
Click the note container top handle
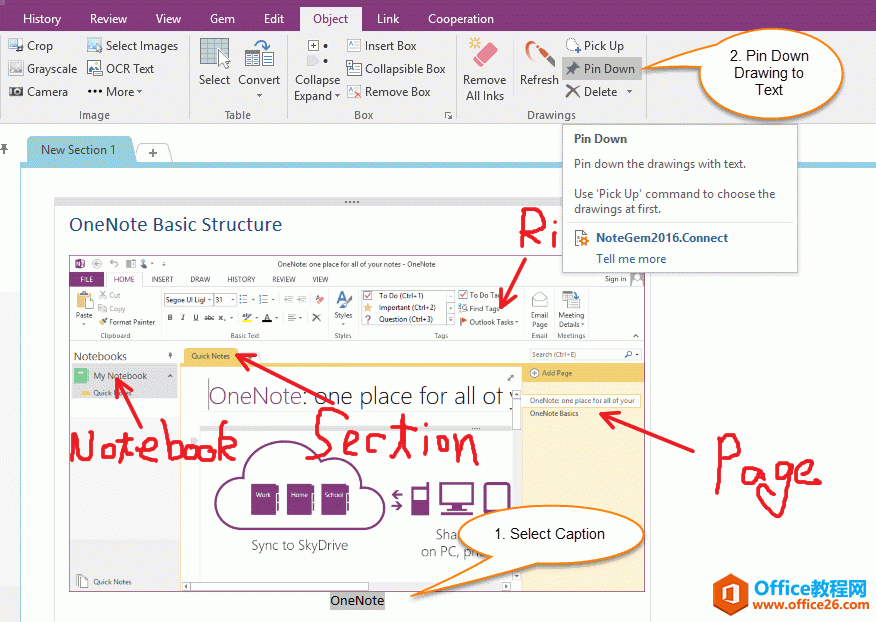click(x=352, y=202)
